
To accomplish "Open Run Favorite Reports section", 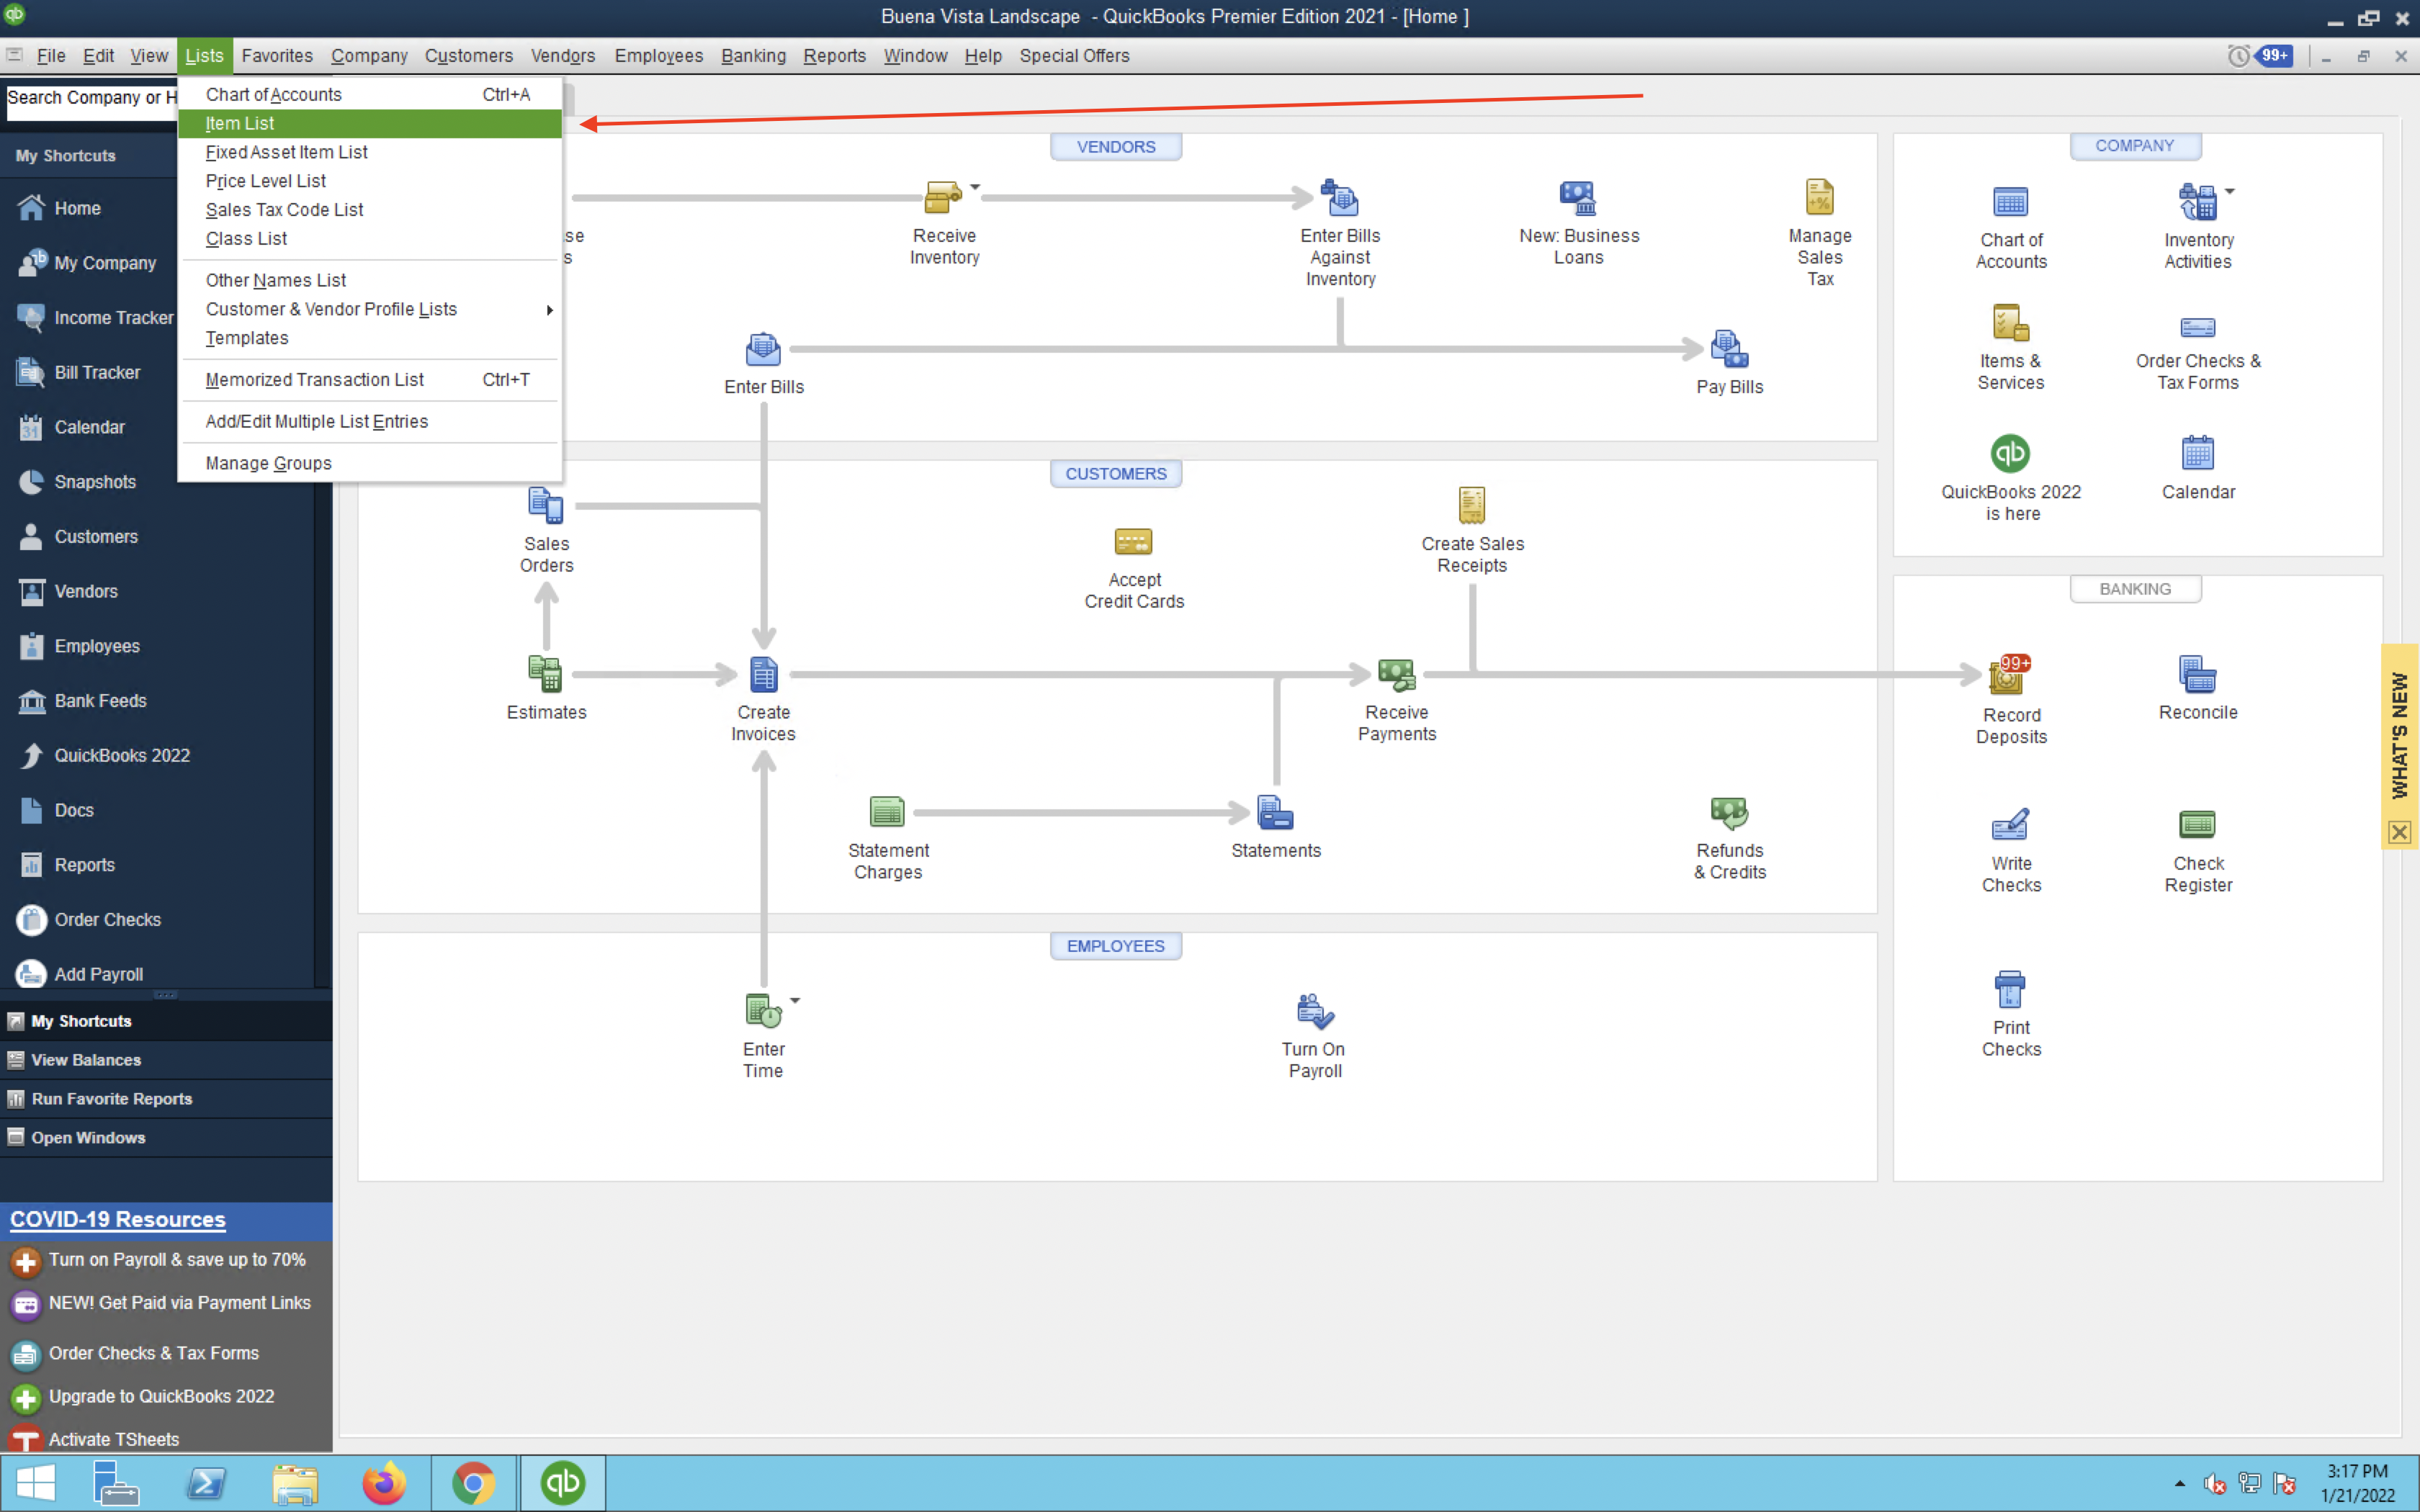I will tap(166, 1099).
